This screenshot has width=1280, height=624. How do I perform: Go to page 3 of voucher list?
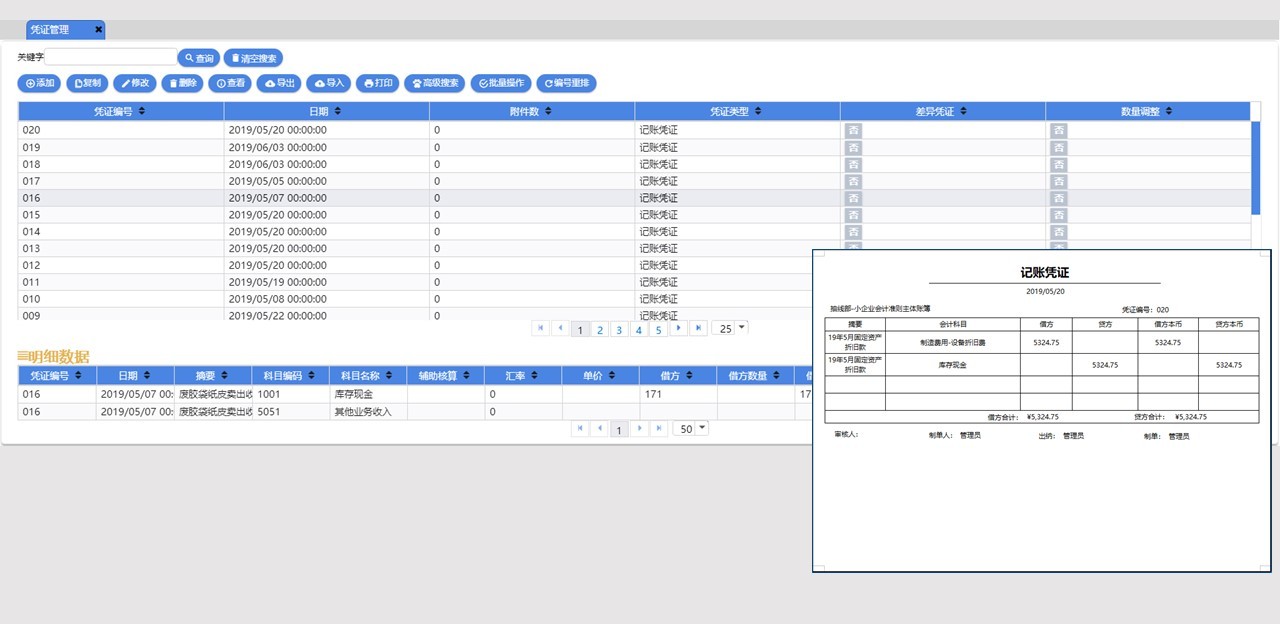click(619, 329)
